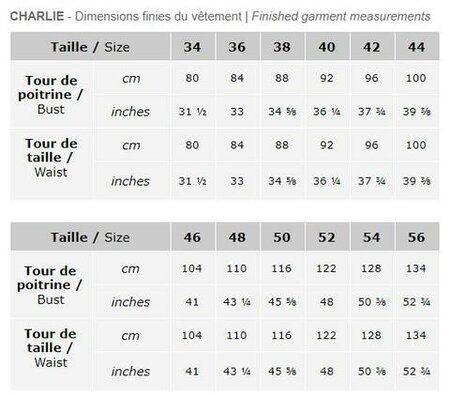
Task: Click the second table's Tour de poitrine / Bust label
Action: coord(50,285)
